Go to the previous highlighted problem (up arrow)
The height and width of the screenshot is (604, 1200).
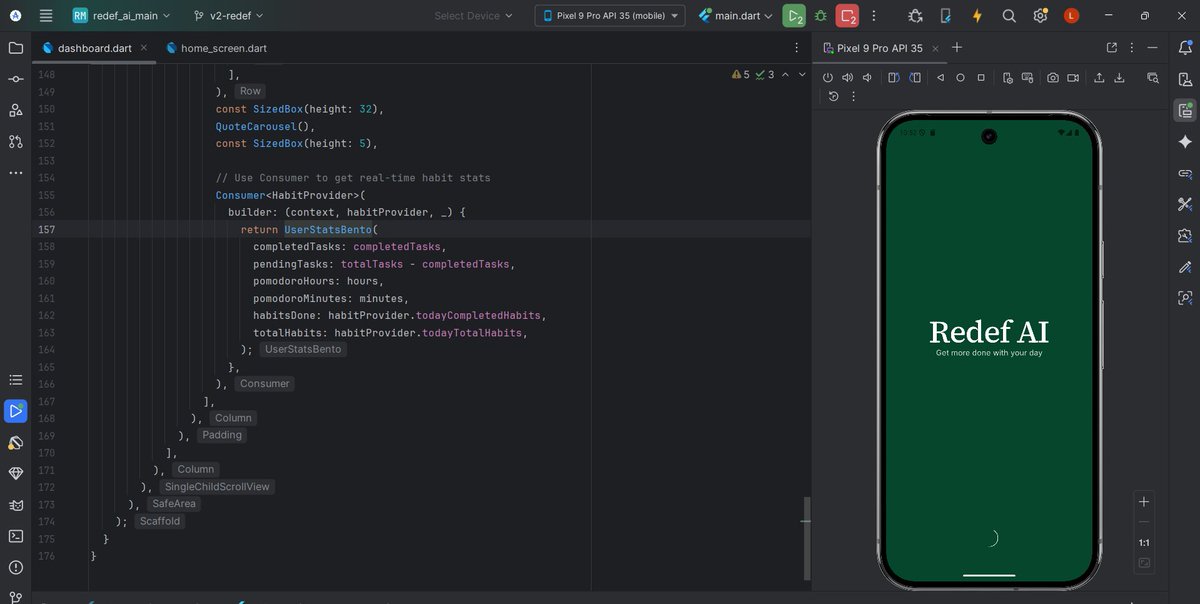pos(785,74)
